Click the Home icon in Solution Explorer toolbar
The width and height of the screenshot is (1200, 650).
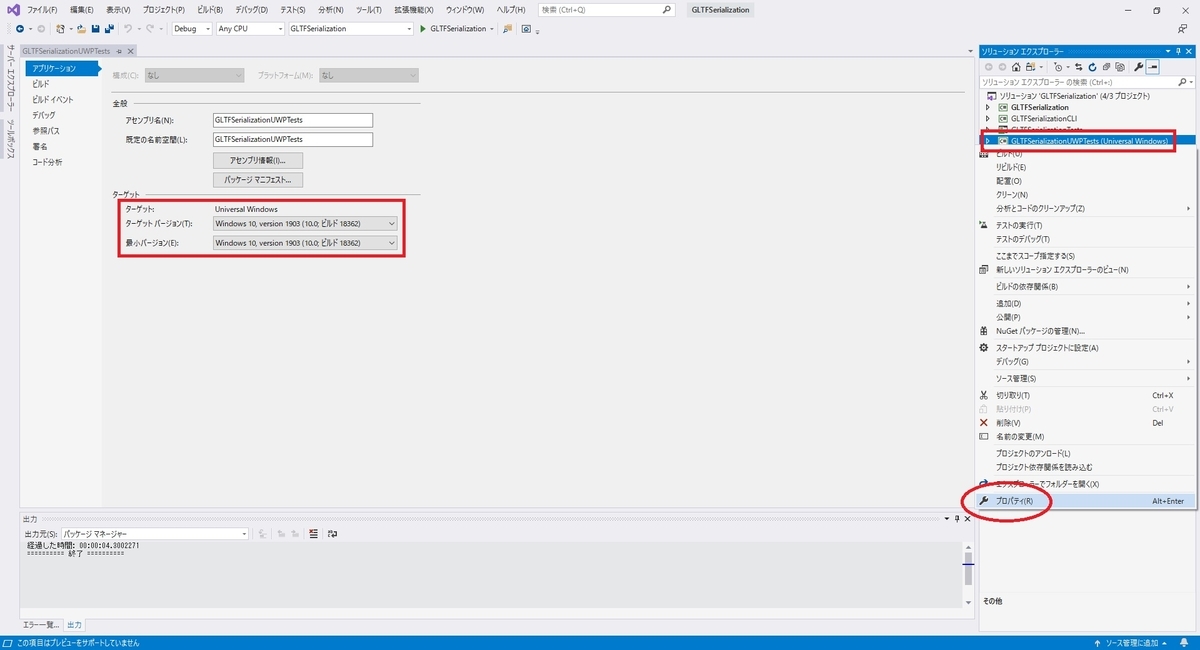click(x=1016, y=67)
